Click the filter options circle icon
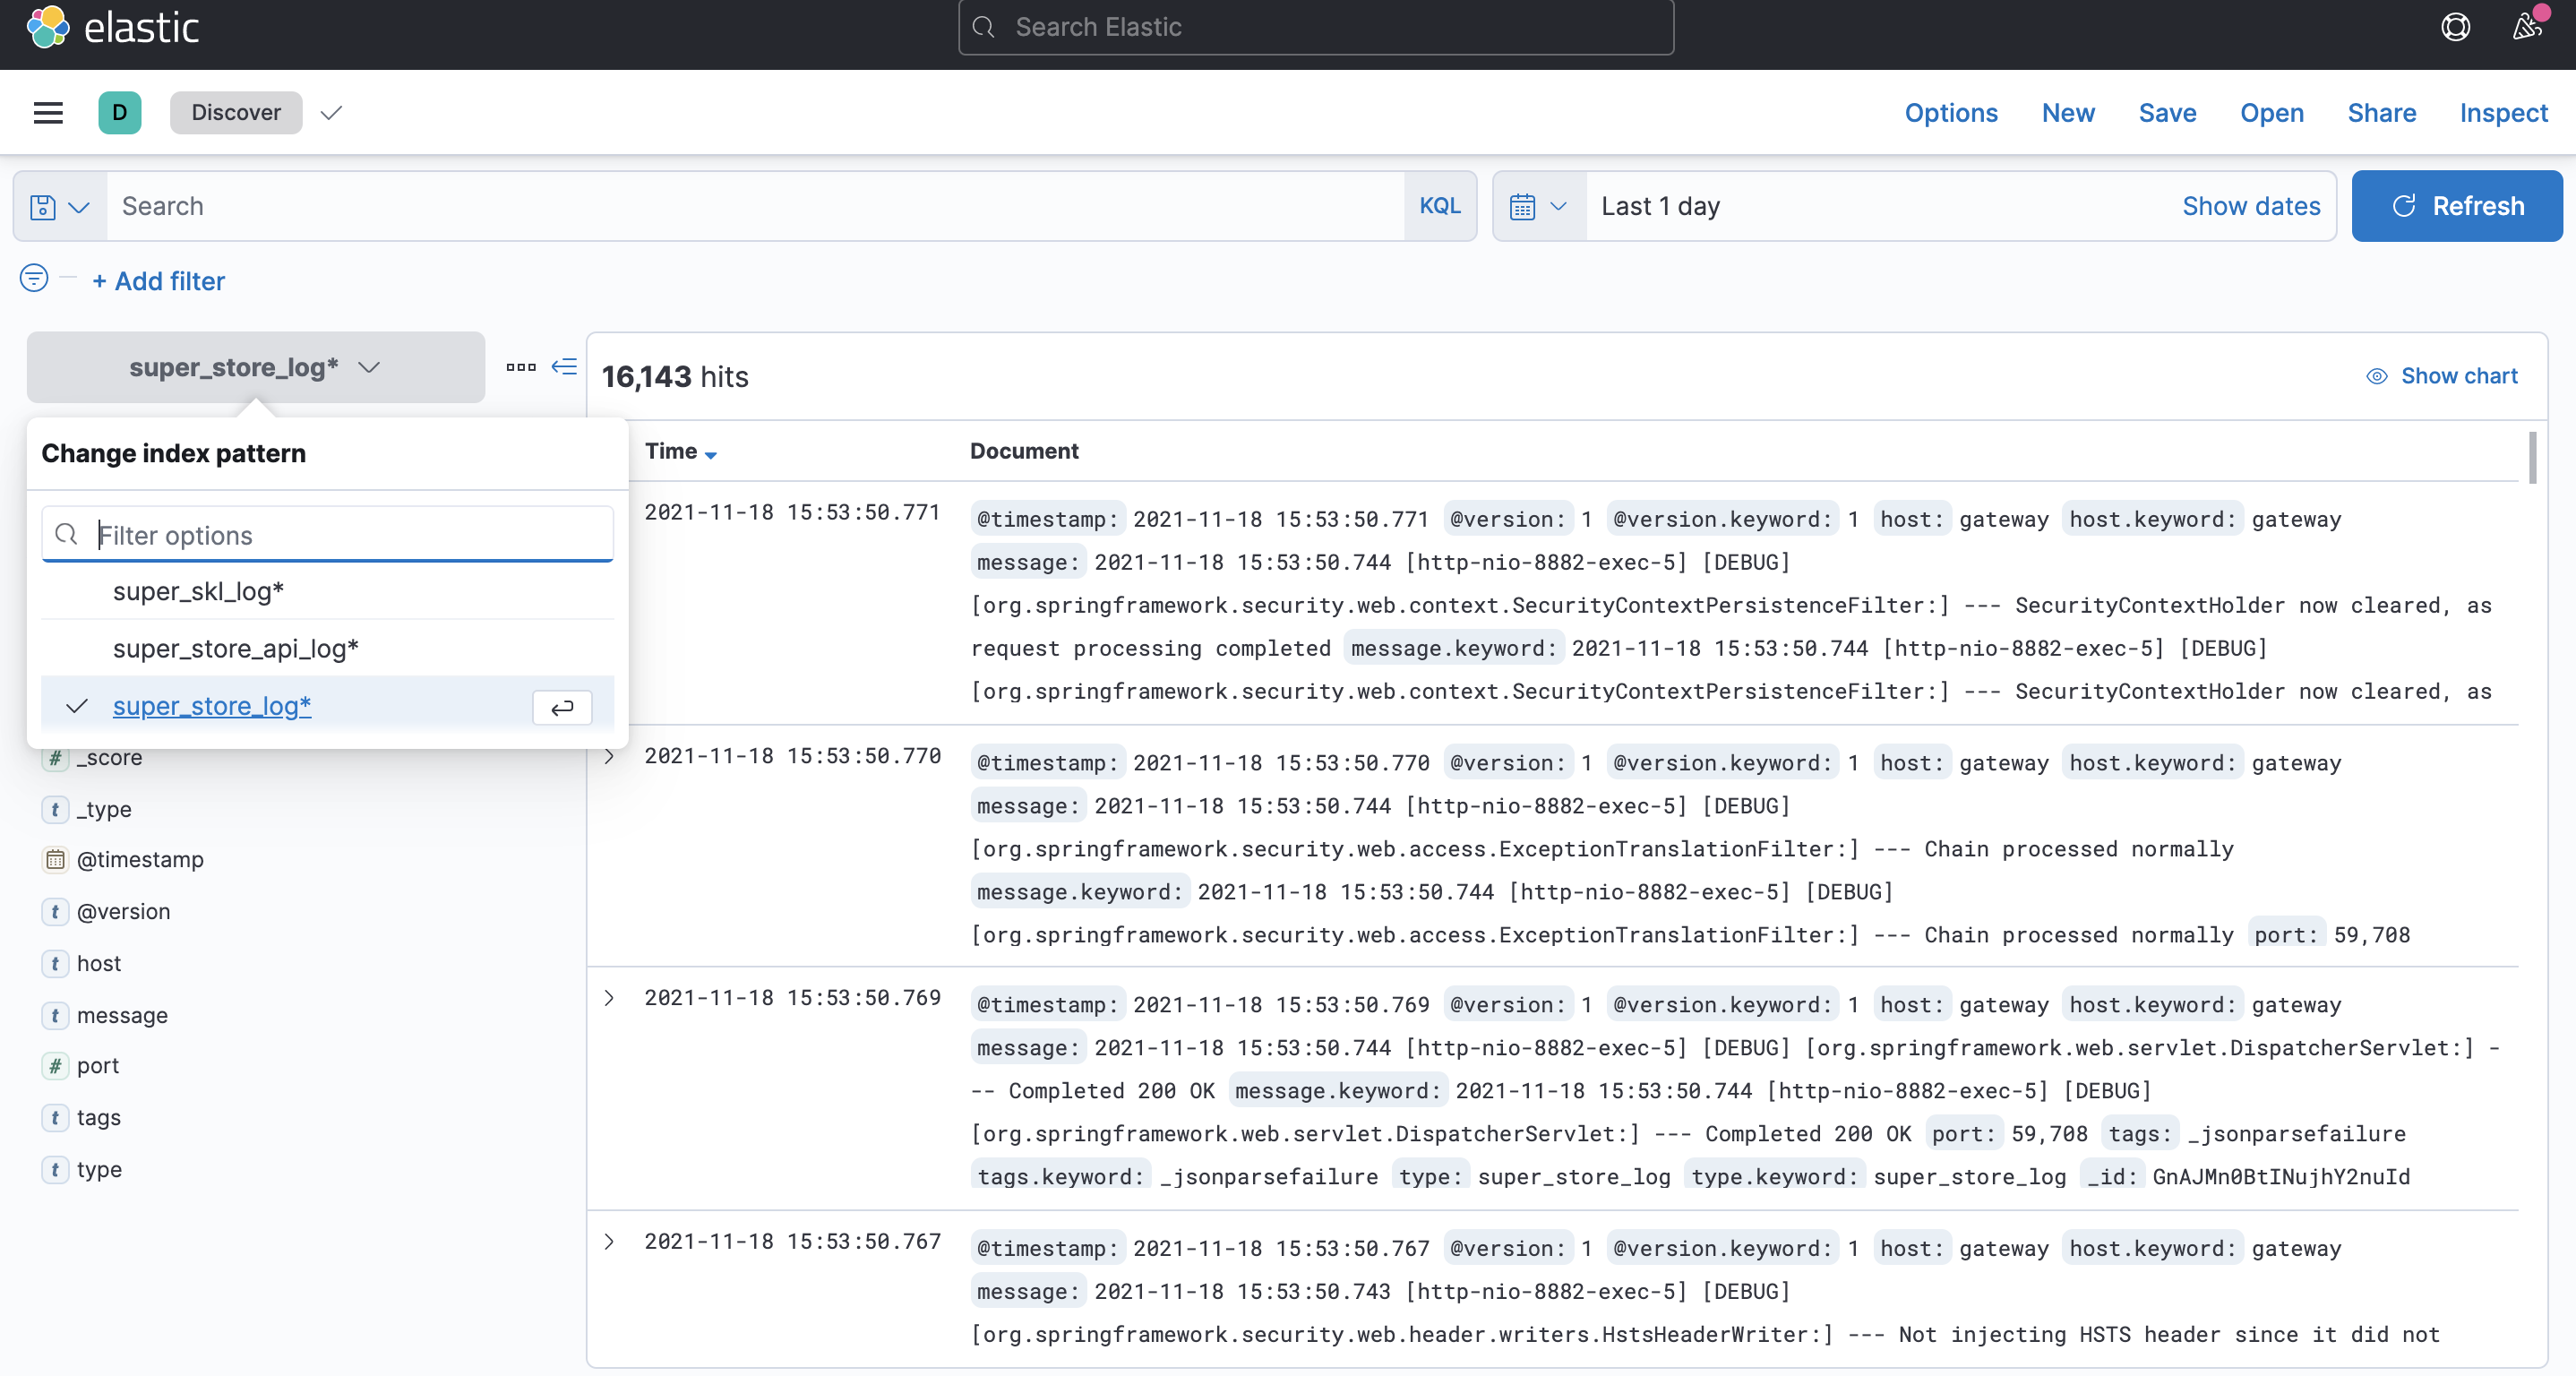 [34, 277]
